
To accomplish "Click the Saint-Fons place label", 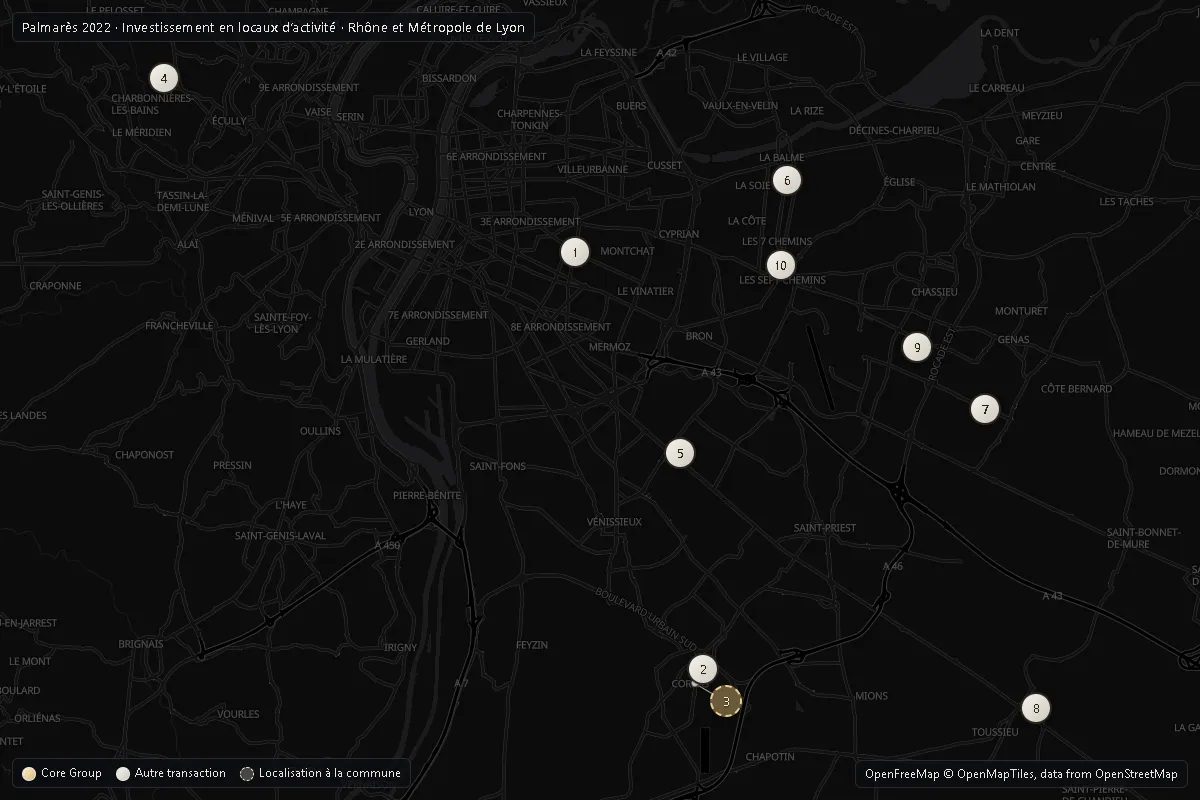I will (x=497, y=467).
